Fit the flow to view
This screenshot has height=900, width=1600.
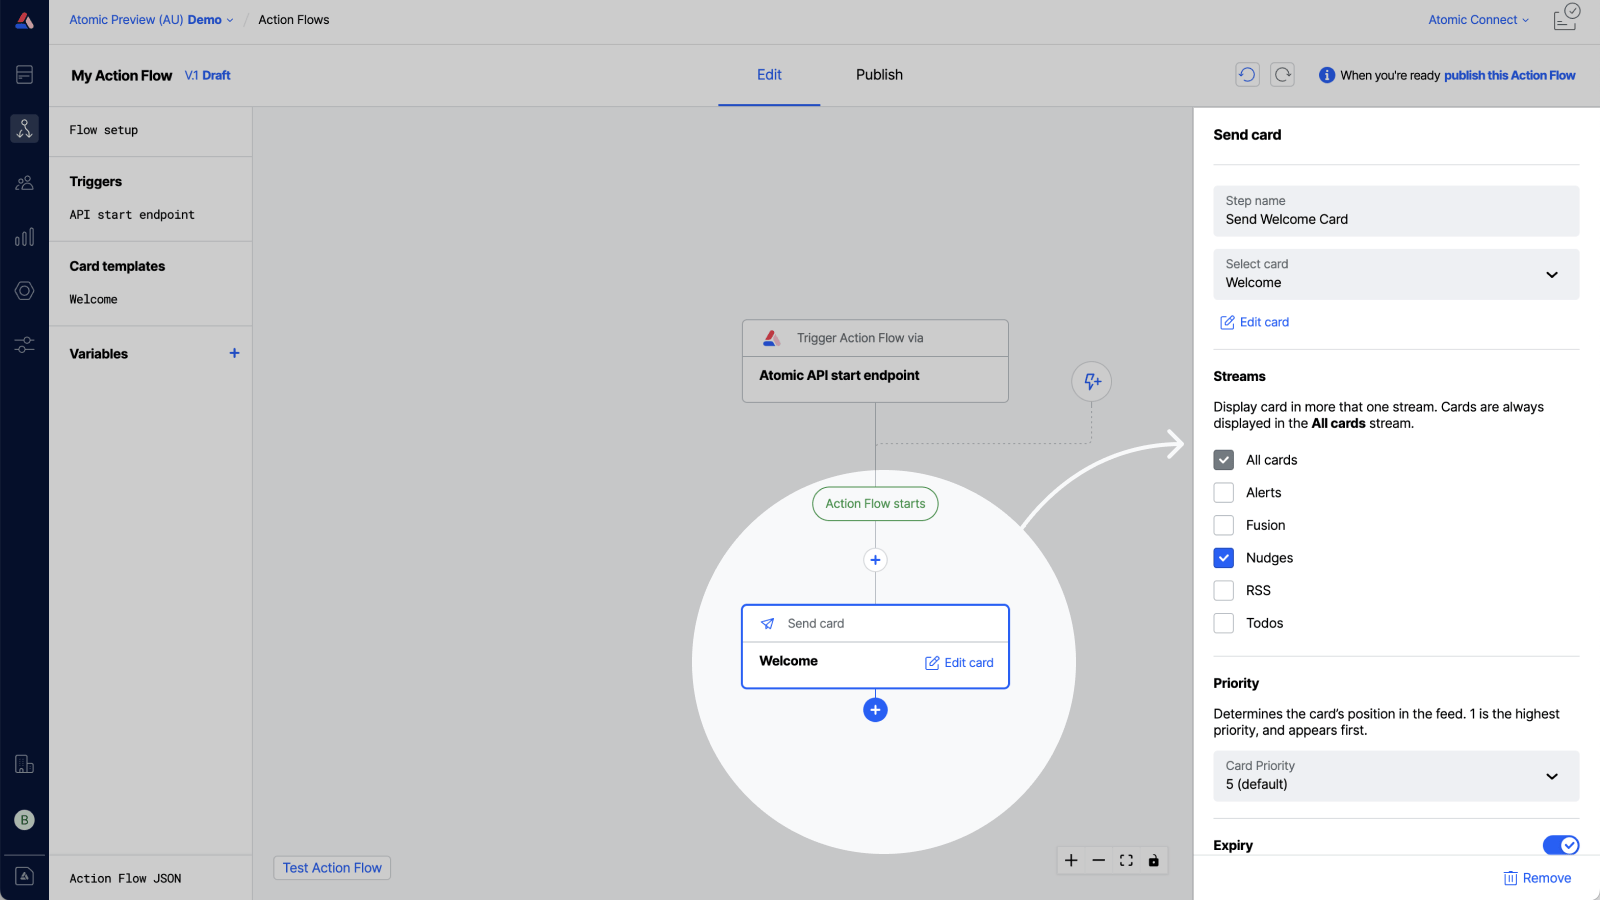click(1126, 860)
